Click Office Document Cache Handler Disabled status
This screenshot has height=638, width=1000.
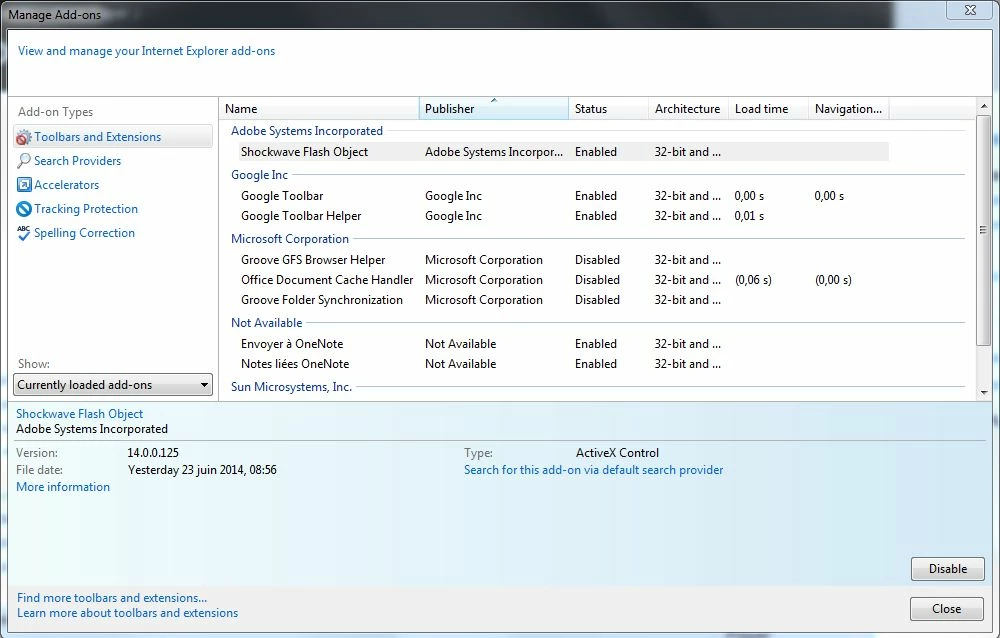tap(598, 279)
